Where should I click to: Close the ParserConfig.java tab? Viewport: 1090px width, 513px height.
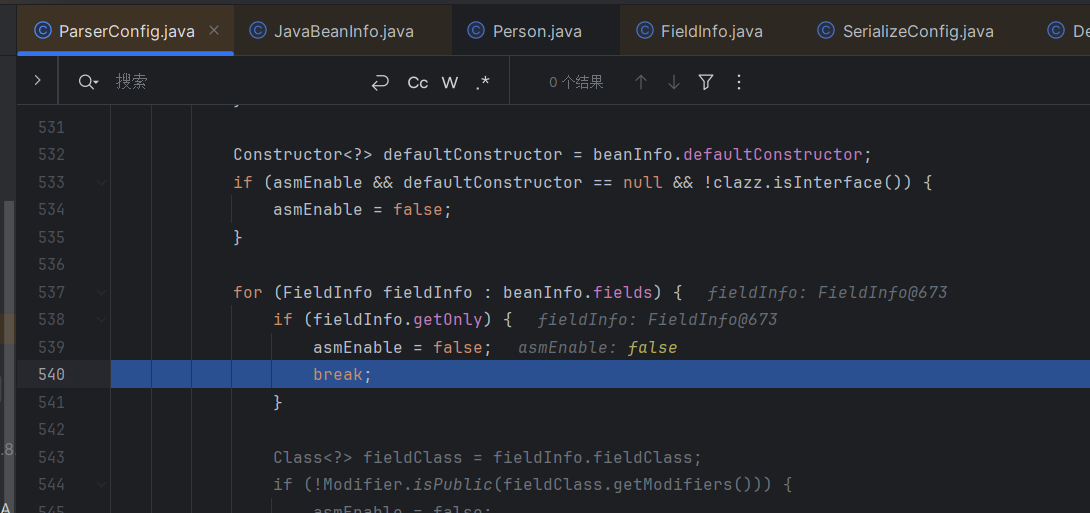click(214, 30)
